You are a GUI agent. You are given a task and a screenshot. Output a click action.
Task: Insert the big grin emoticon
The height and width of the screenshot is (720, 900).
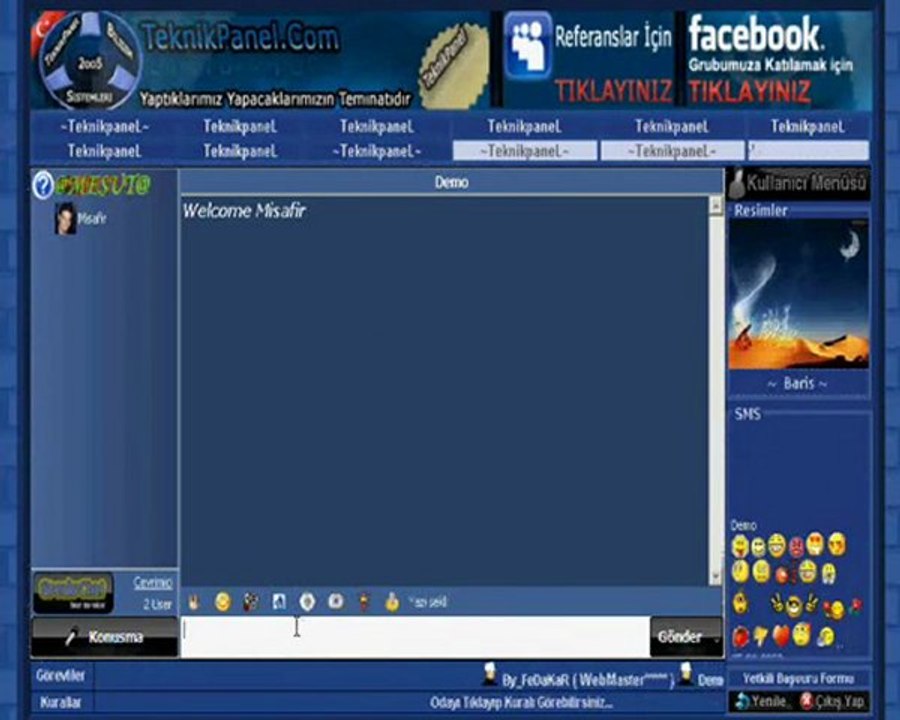[x=777, y=545]
